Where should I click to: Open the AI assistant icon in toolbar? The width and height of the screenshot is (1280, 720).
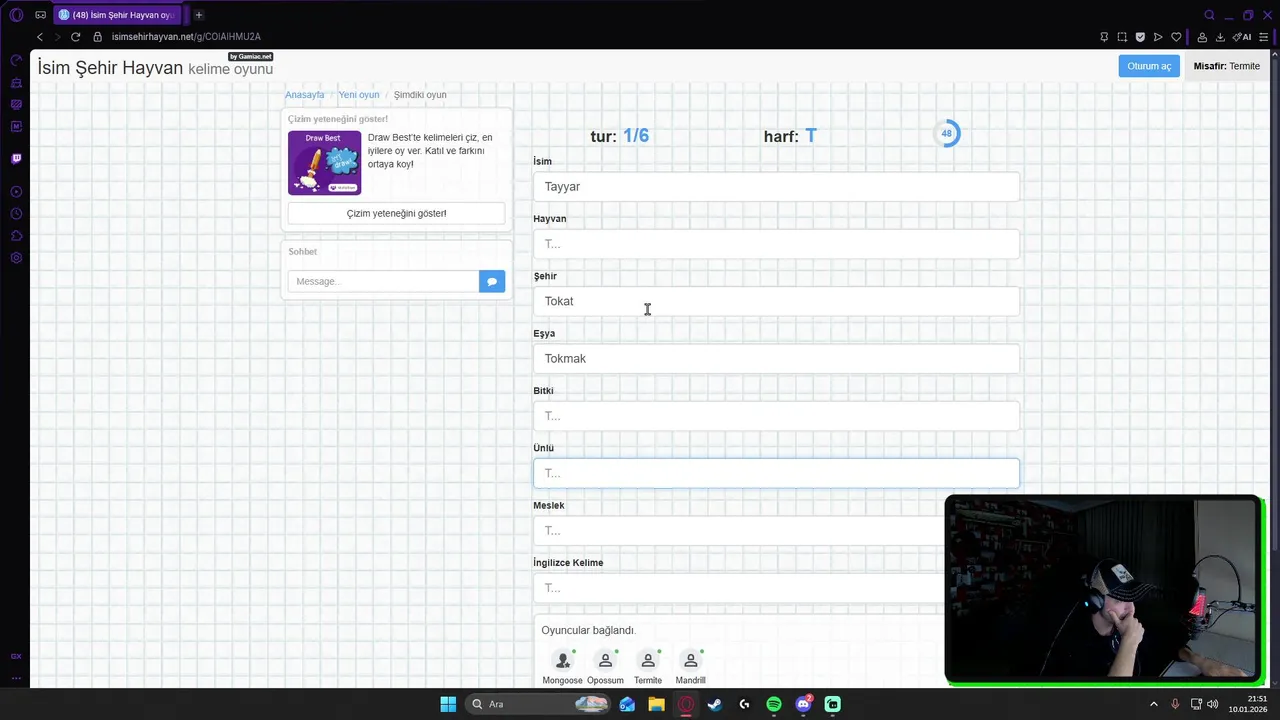coord(1242,37)
